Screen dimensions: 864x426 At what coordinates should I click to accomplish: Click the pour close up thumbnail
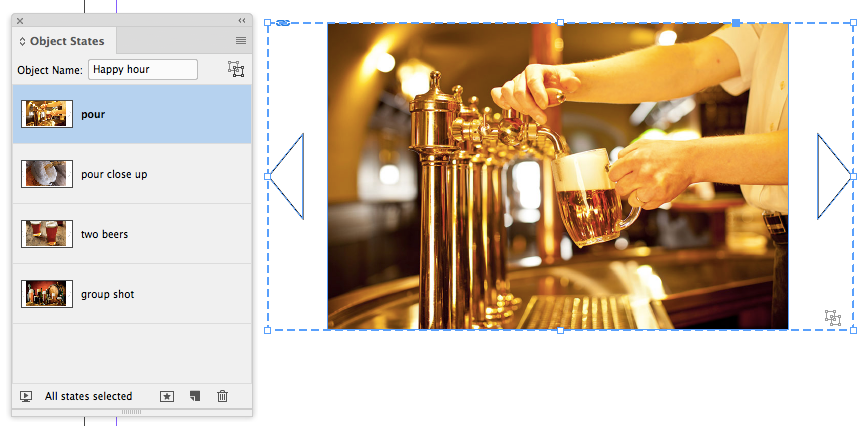[47, 174]
